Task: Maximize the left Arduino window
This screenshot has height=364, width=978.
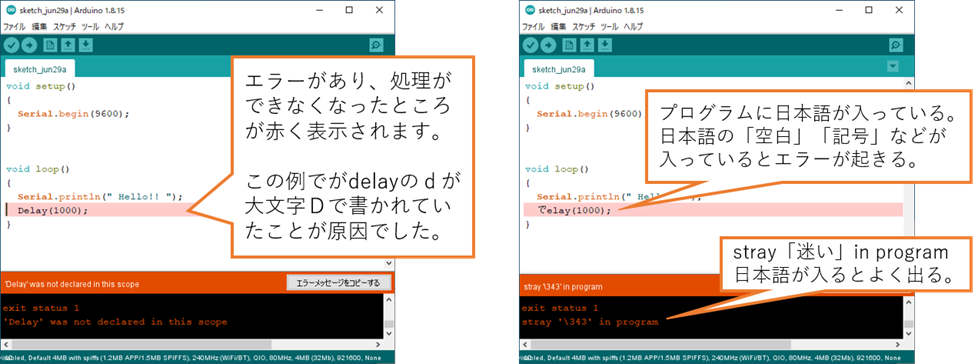Action: pos(349,10)
